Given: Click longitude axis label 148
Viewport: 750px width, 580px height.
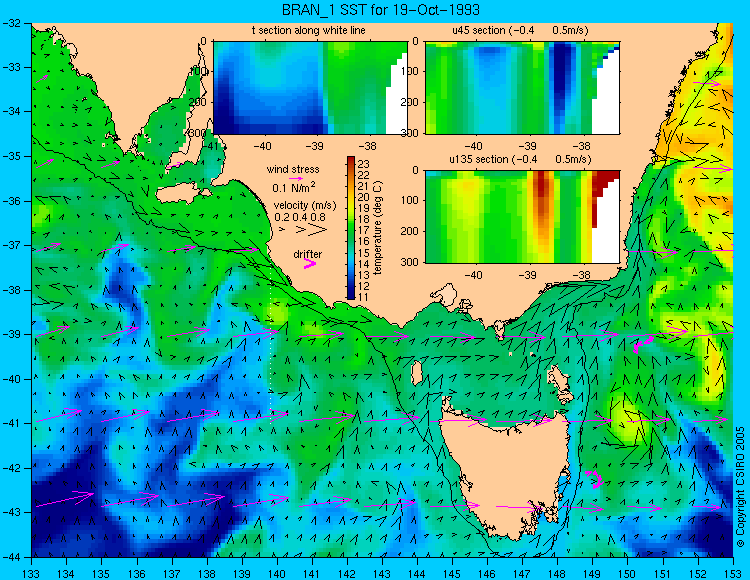Looking at the screenshot, I should (x=558, y=572).
